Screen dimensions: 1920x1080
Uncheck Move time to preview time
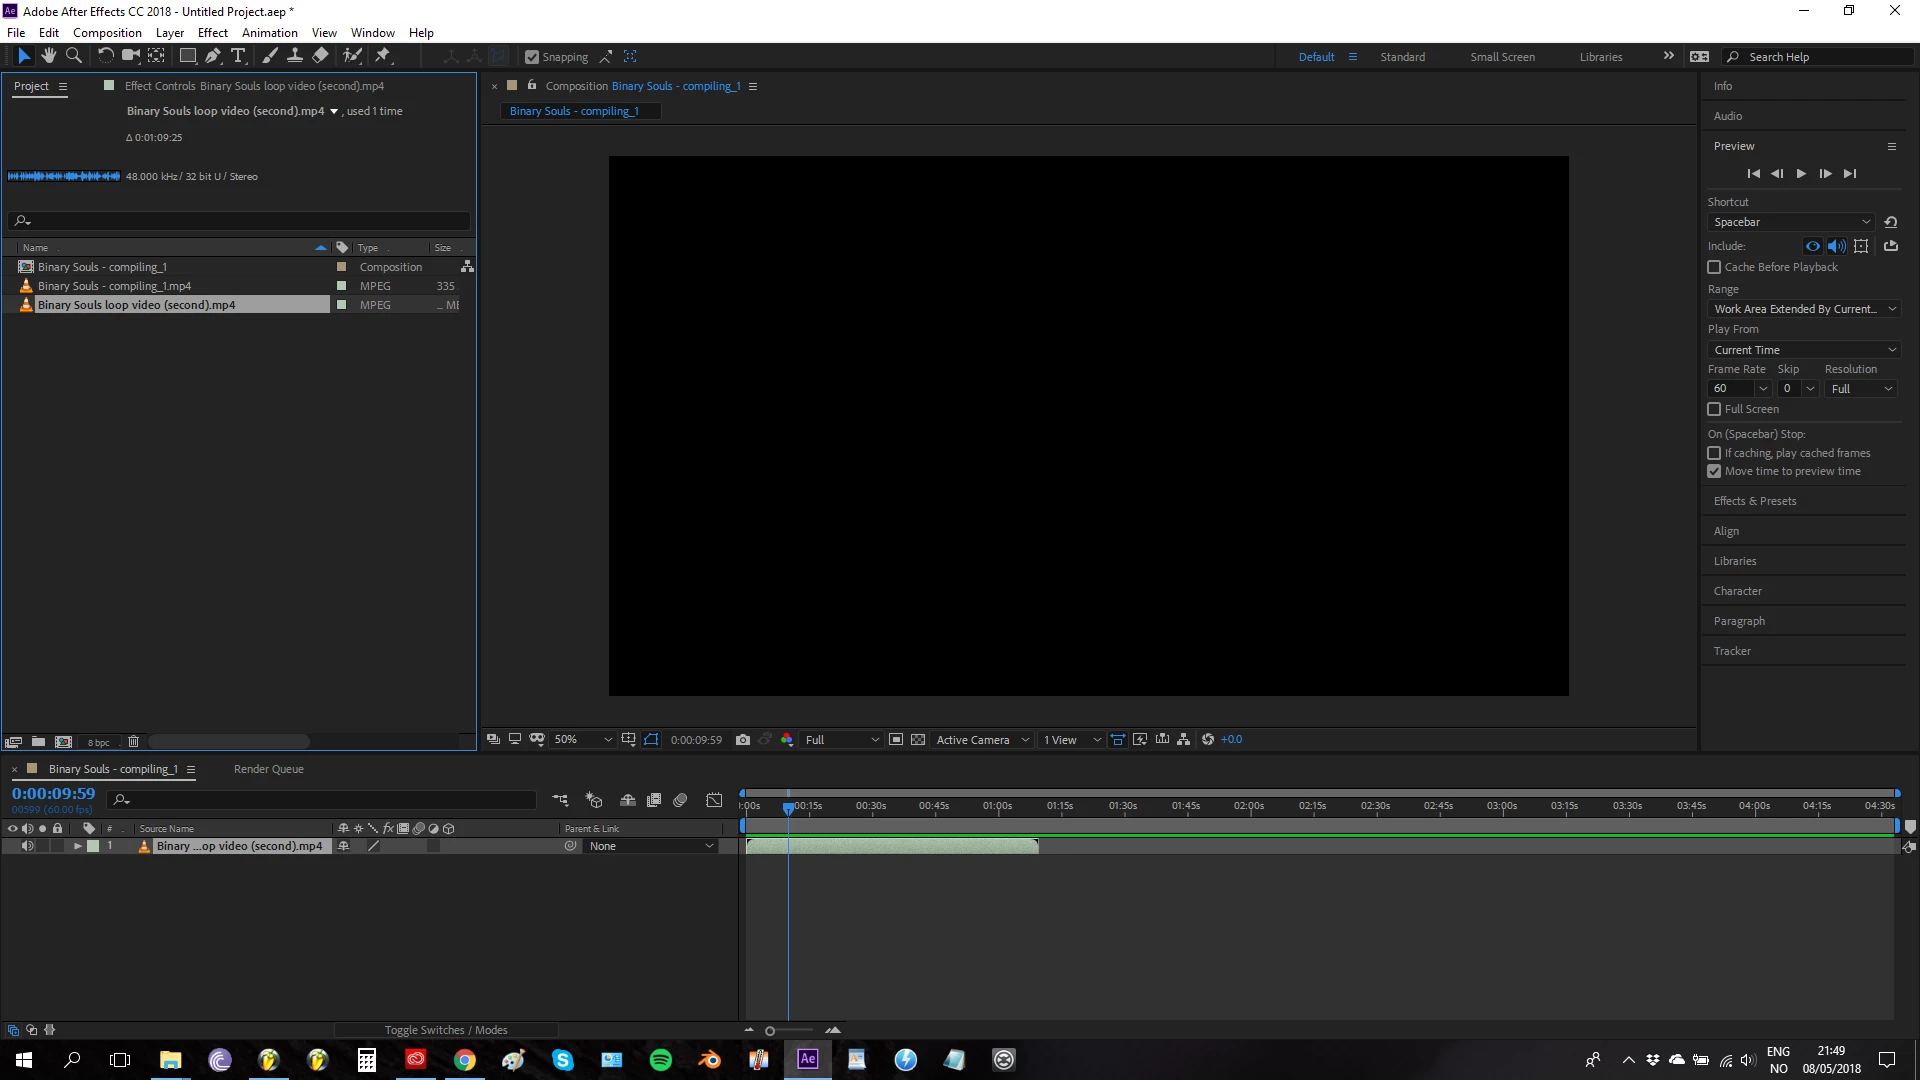point(1714,471)
